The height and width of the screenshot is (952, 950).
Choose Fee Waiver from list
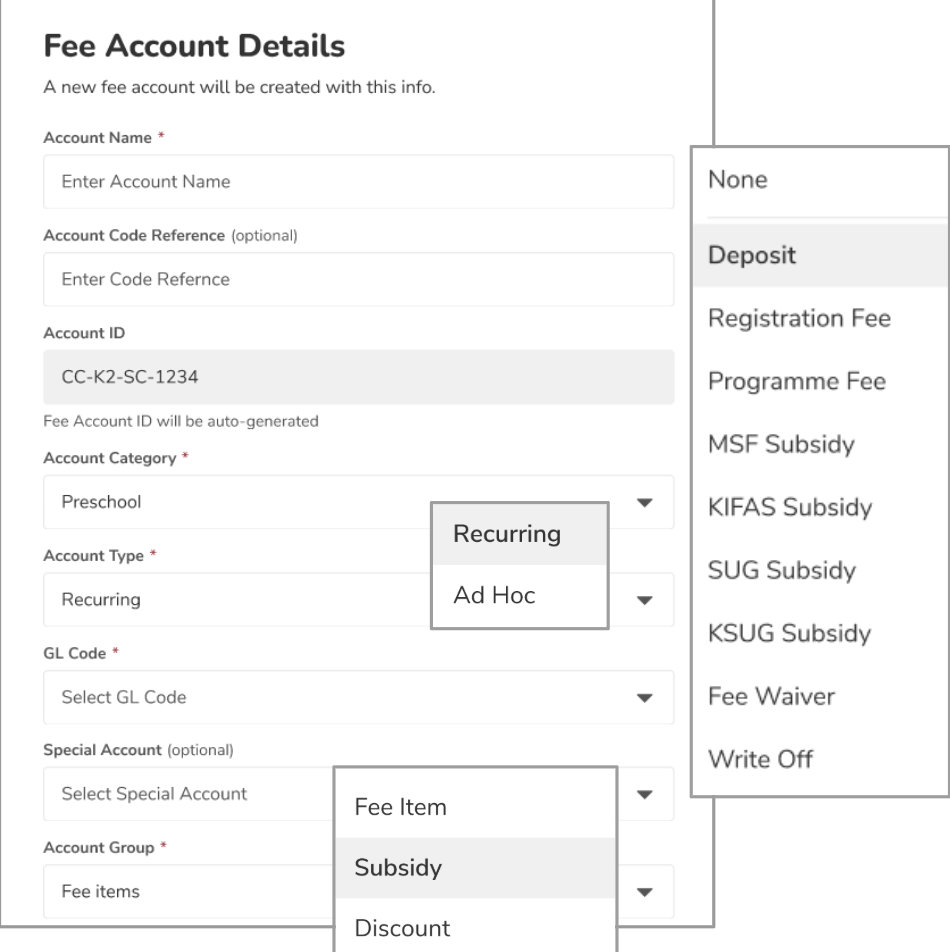click(819, 696)
